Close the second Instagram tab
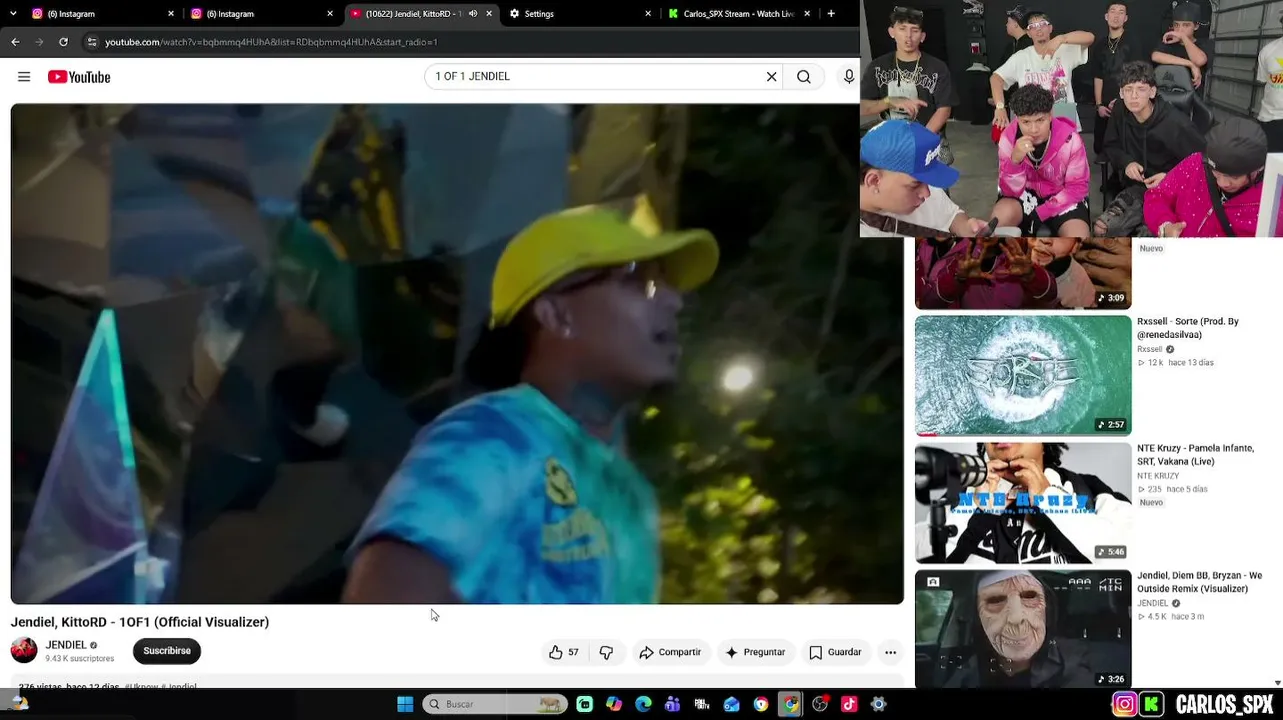The width and height of the screenshot is (1283, 720). coord(330,14)
